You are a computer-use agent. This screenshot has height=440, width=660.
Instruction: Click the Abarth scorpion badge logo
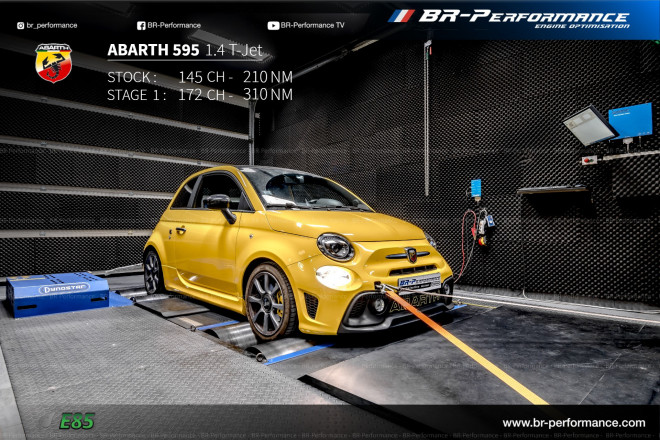pos(53,62)
